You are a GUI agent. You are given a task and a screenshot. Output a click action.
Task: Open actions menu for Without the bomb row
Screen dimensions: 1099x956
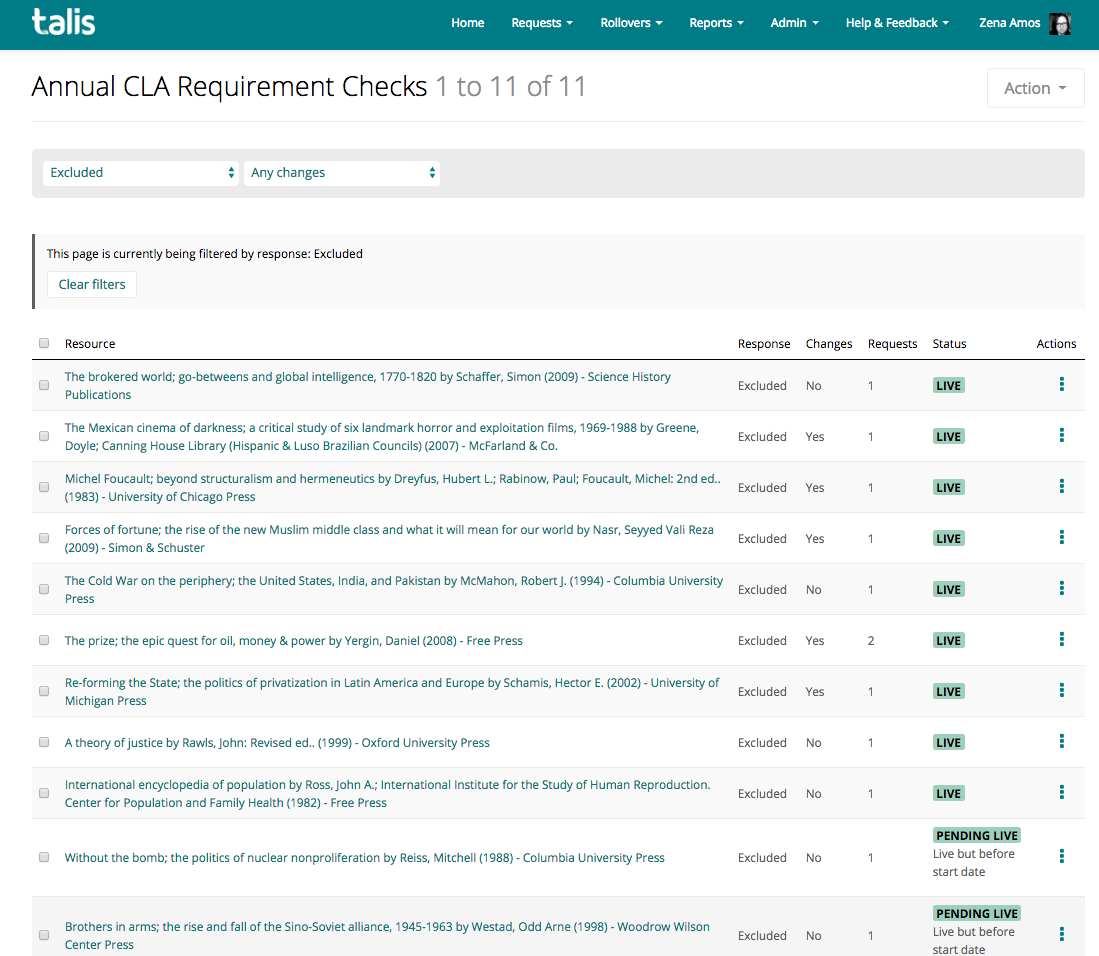(1061, 857)
